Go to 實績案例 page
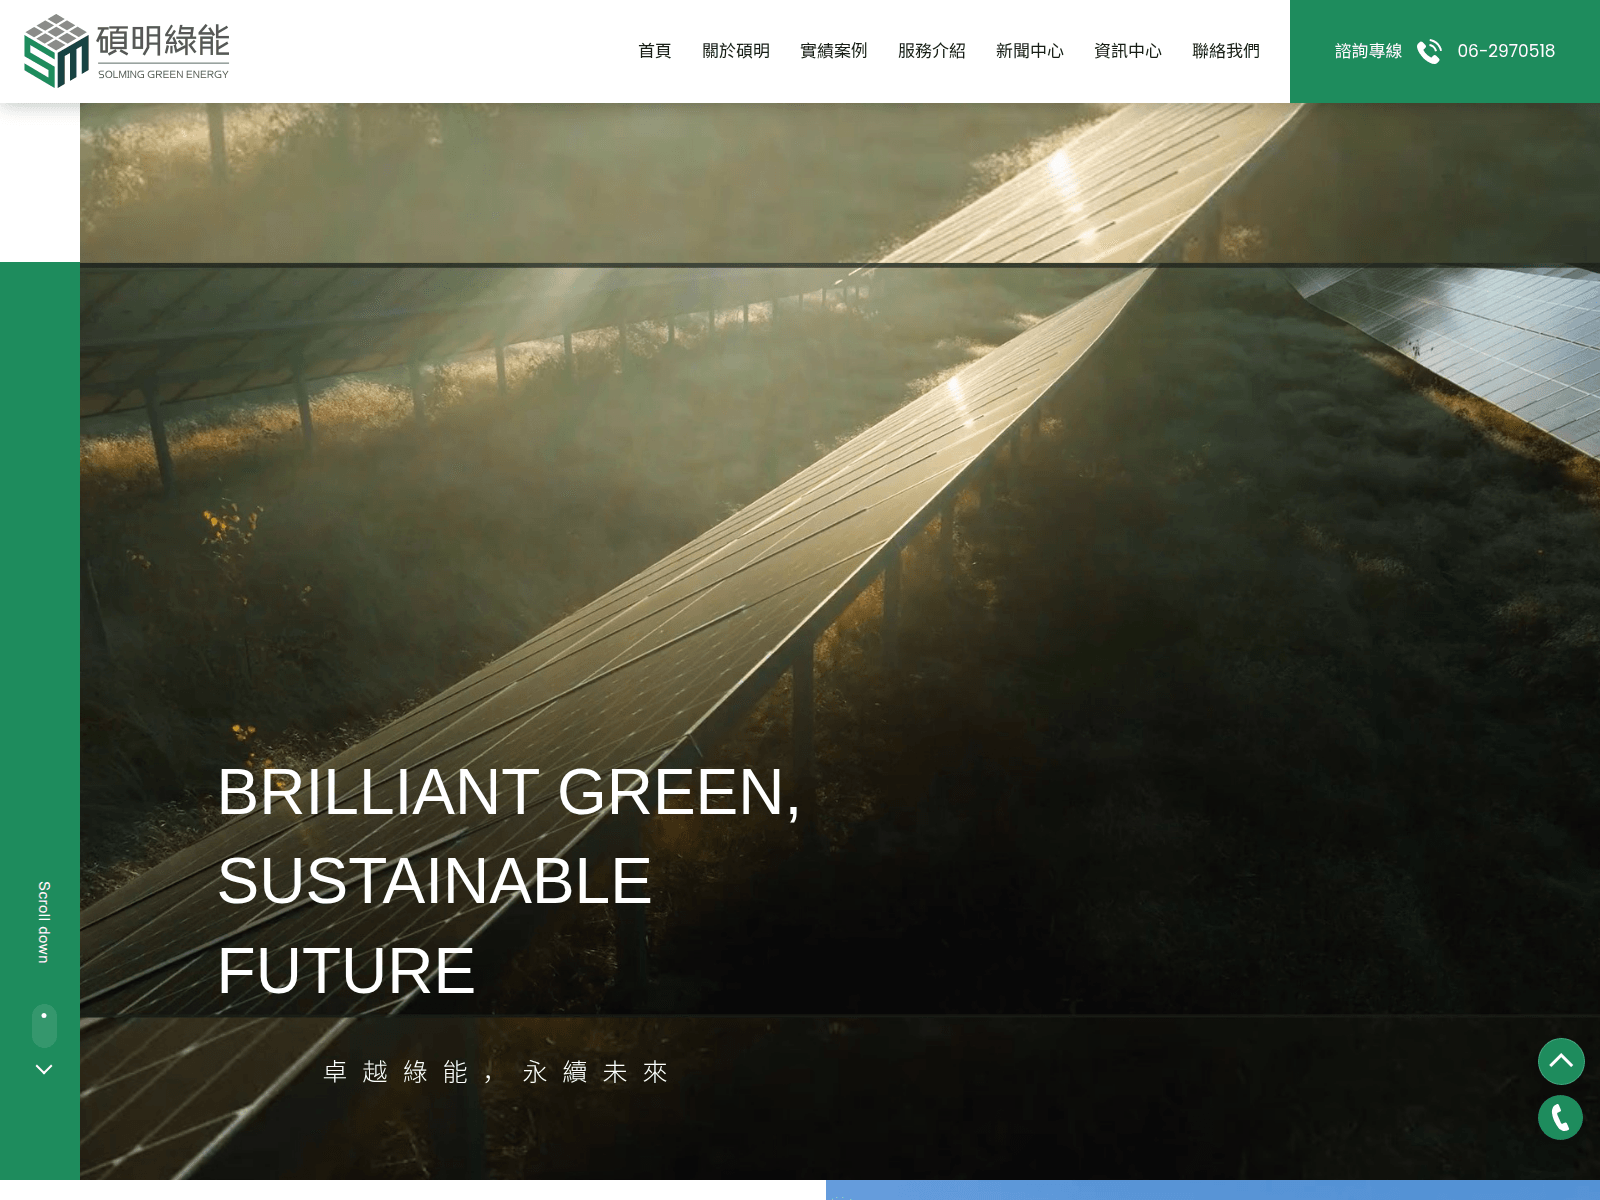1600x1200 pixels. 834,51
